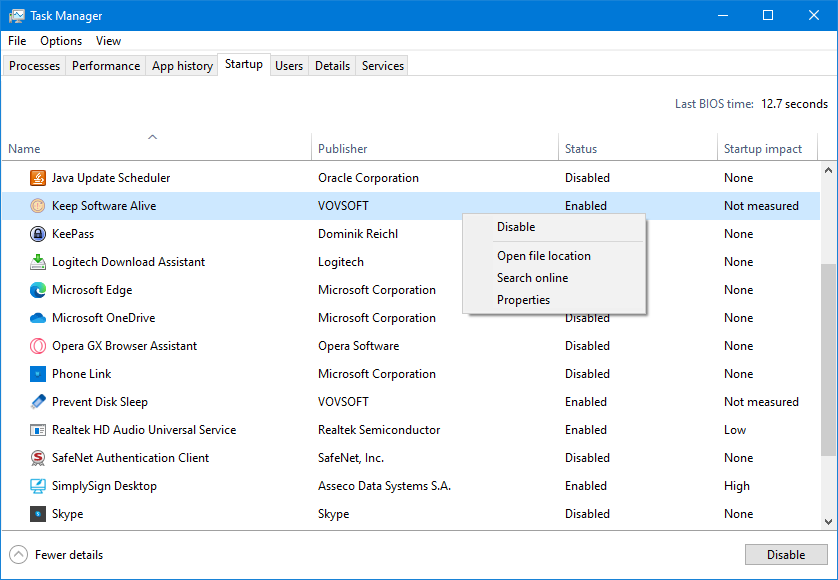This screenshot has height=580, width=838.
Task: Click the Prevent Disk Sleep icon
Action: tap(37, 402)
